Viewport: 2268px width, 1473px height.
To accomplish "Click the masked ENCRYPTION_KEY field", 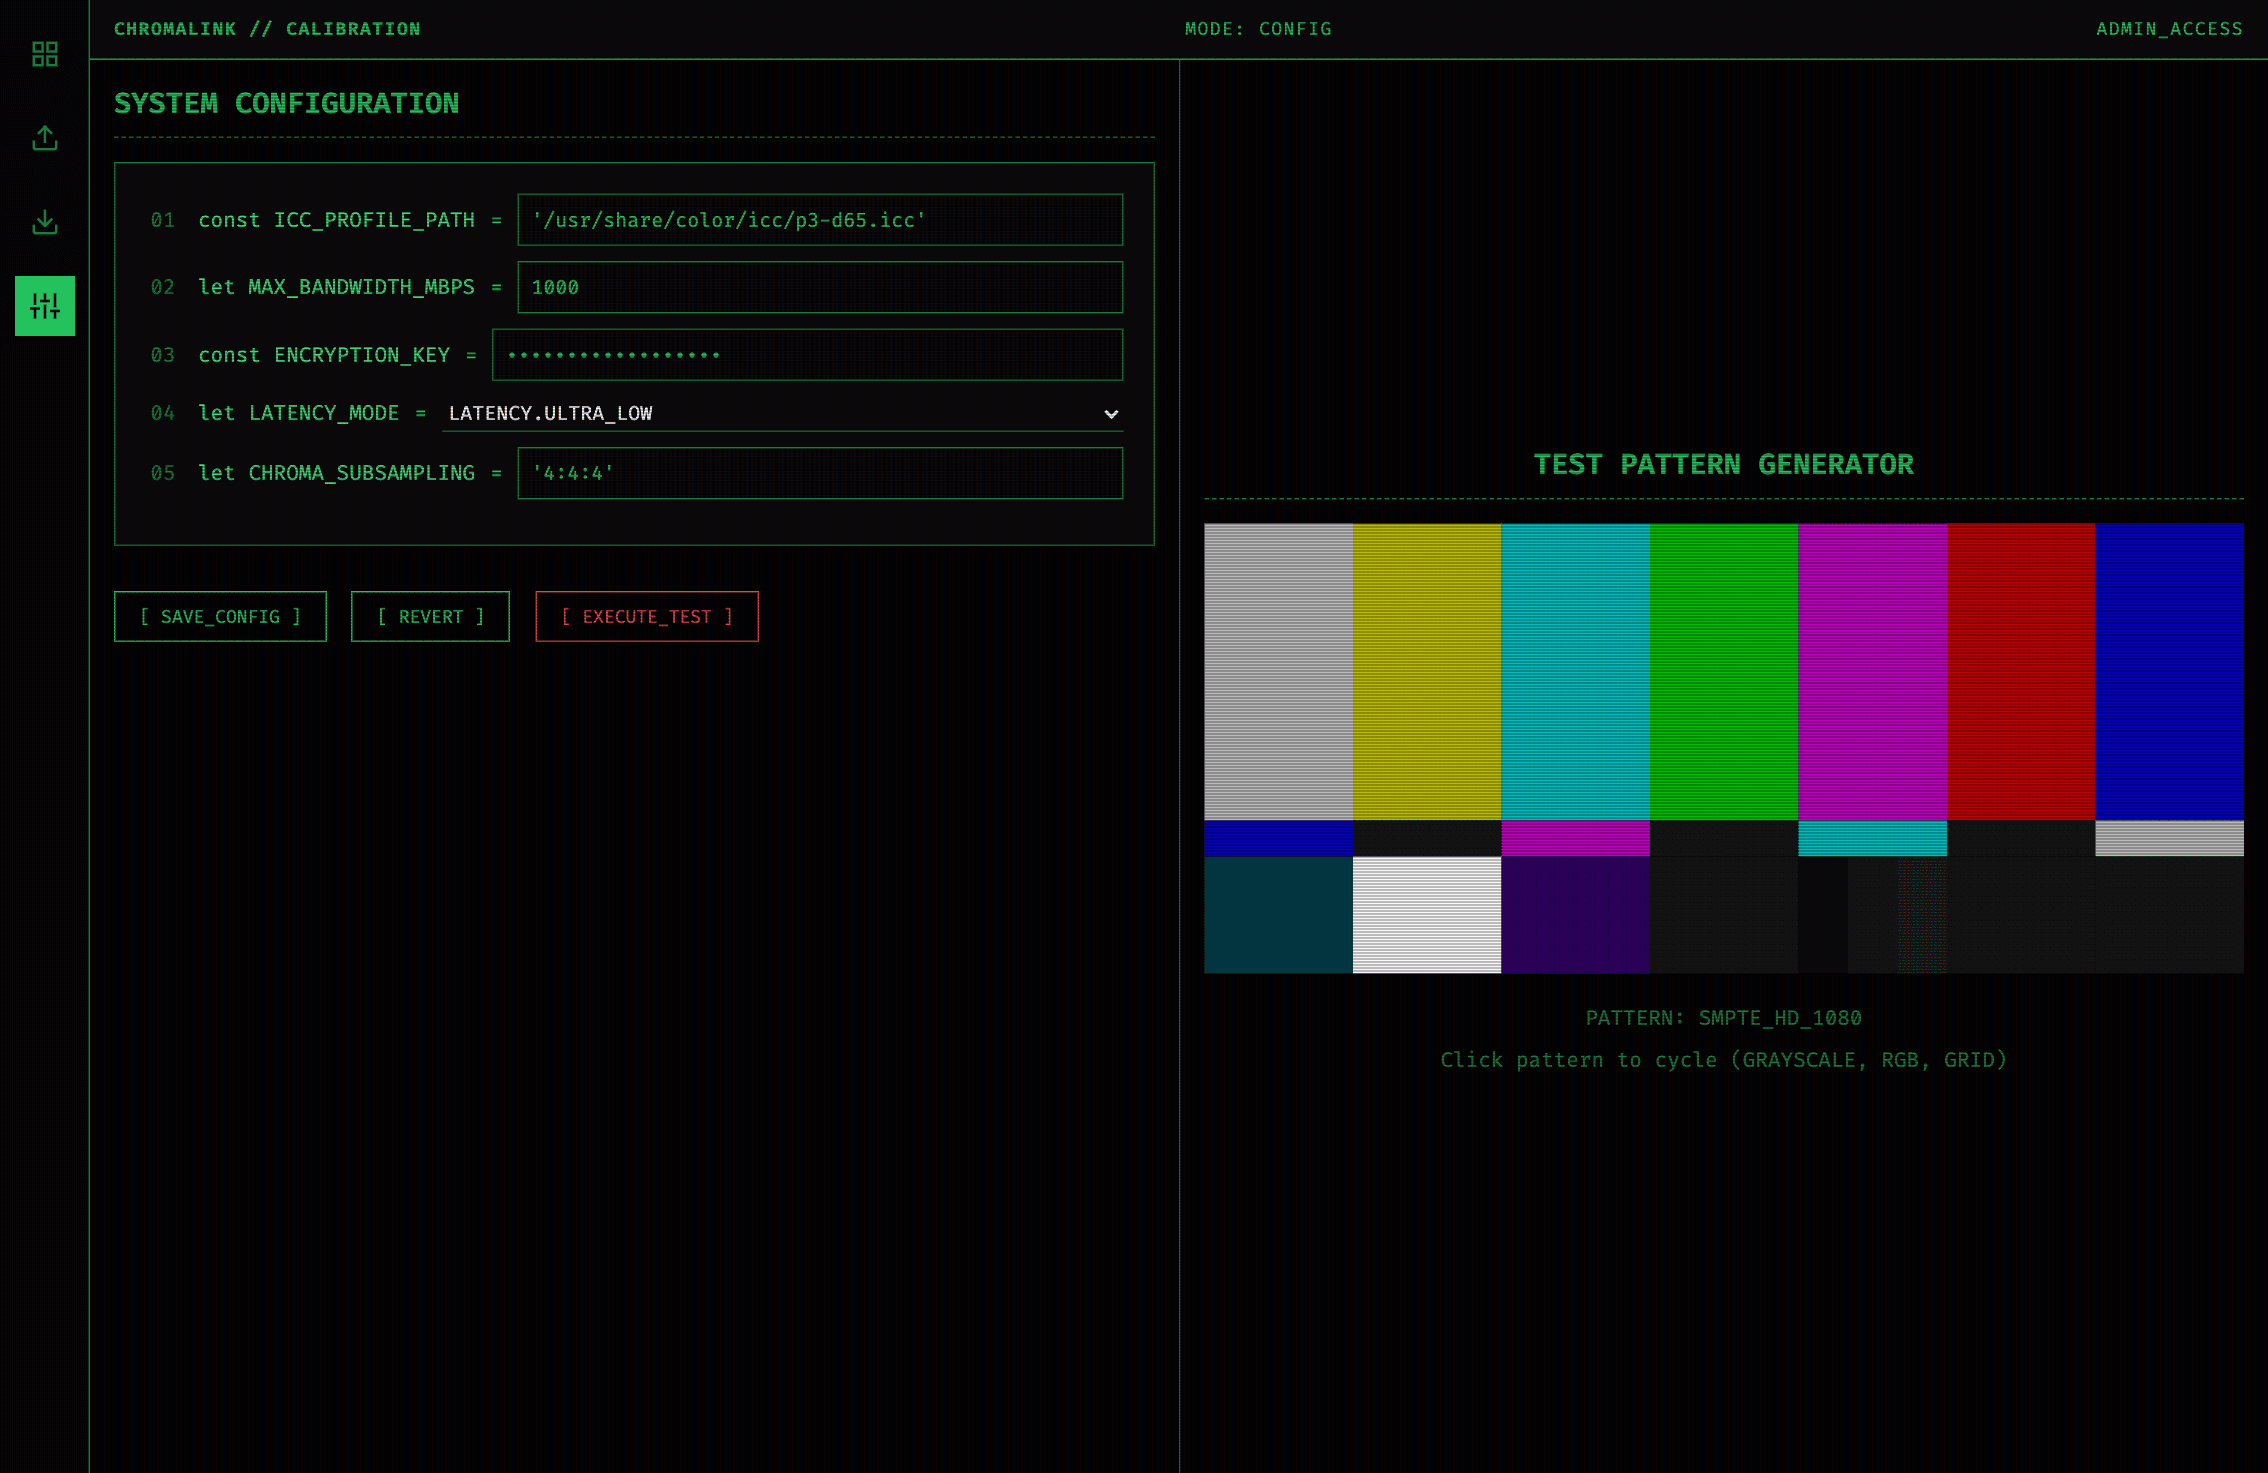I will coord(806,354).
